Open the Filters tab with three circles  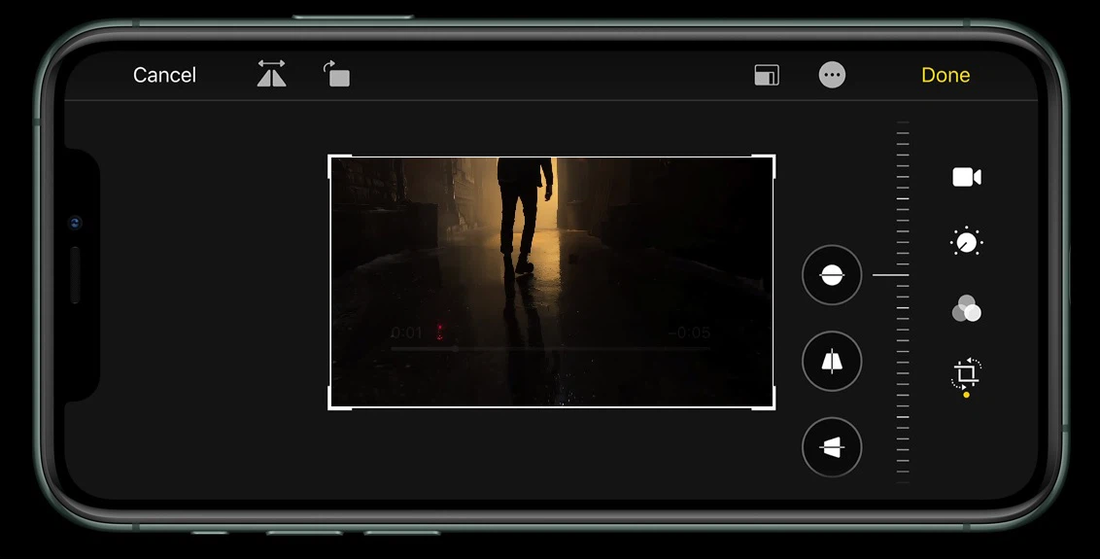click(966, 309)
